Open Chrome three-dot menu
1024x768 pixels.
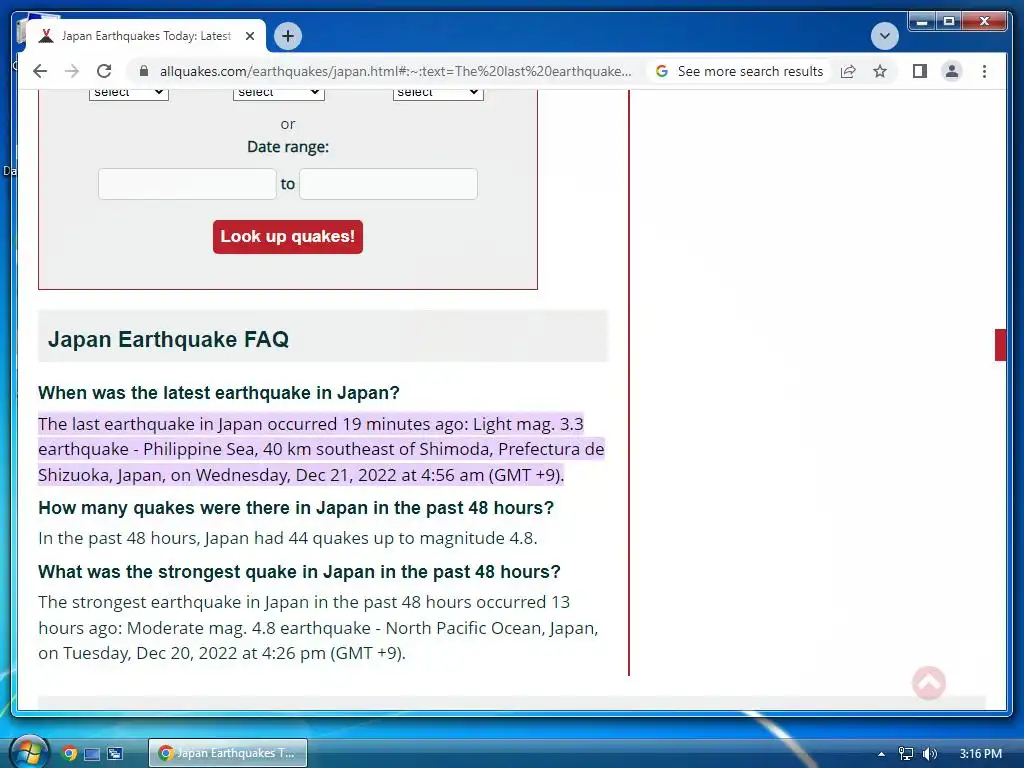[984, 71]
